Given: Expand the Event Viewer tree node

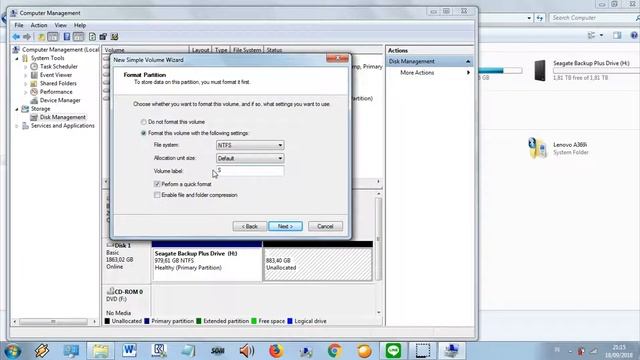Looking at the screenshot, I should click(x=26, y=75).
